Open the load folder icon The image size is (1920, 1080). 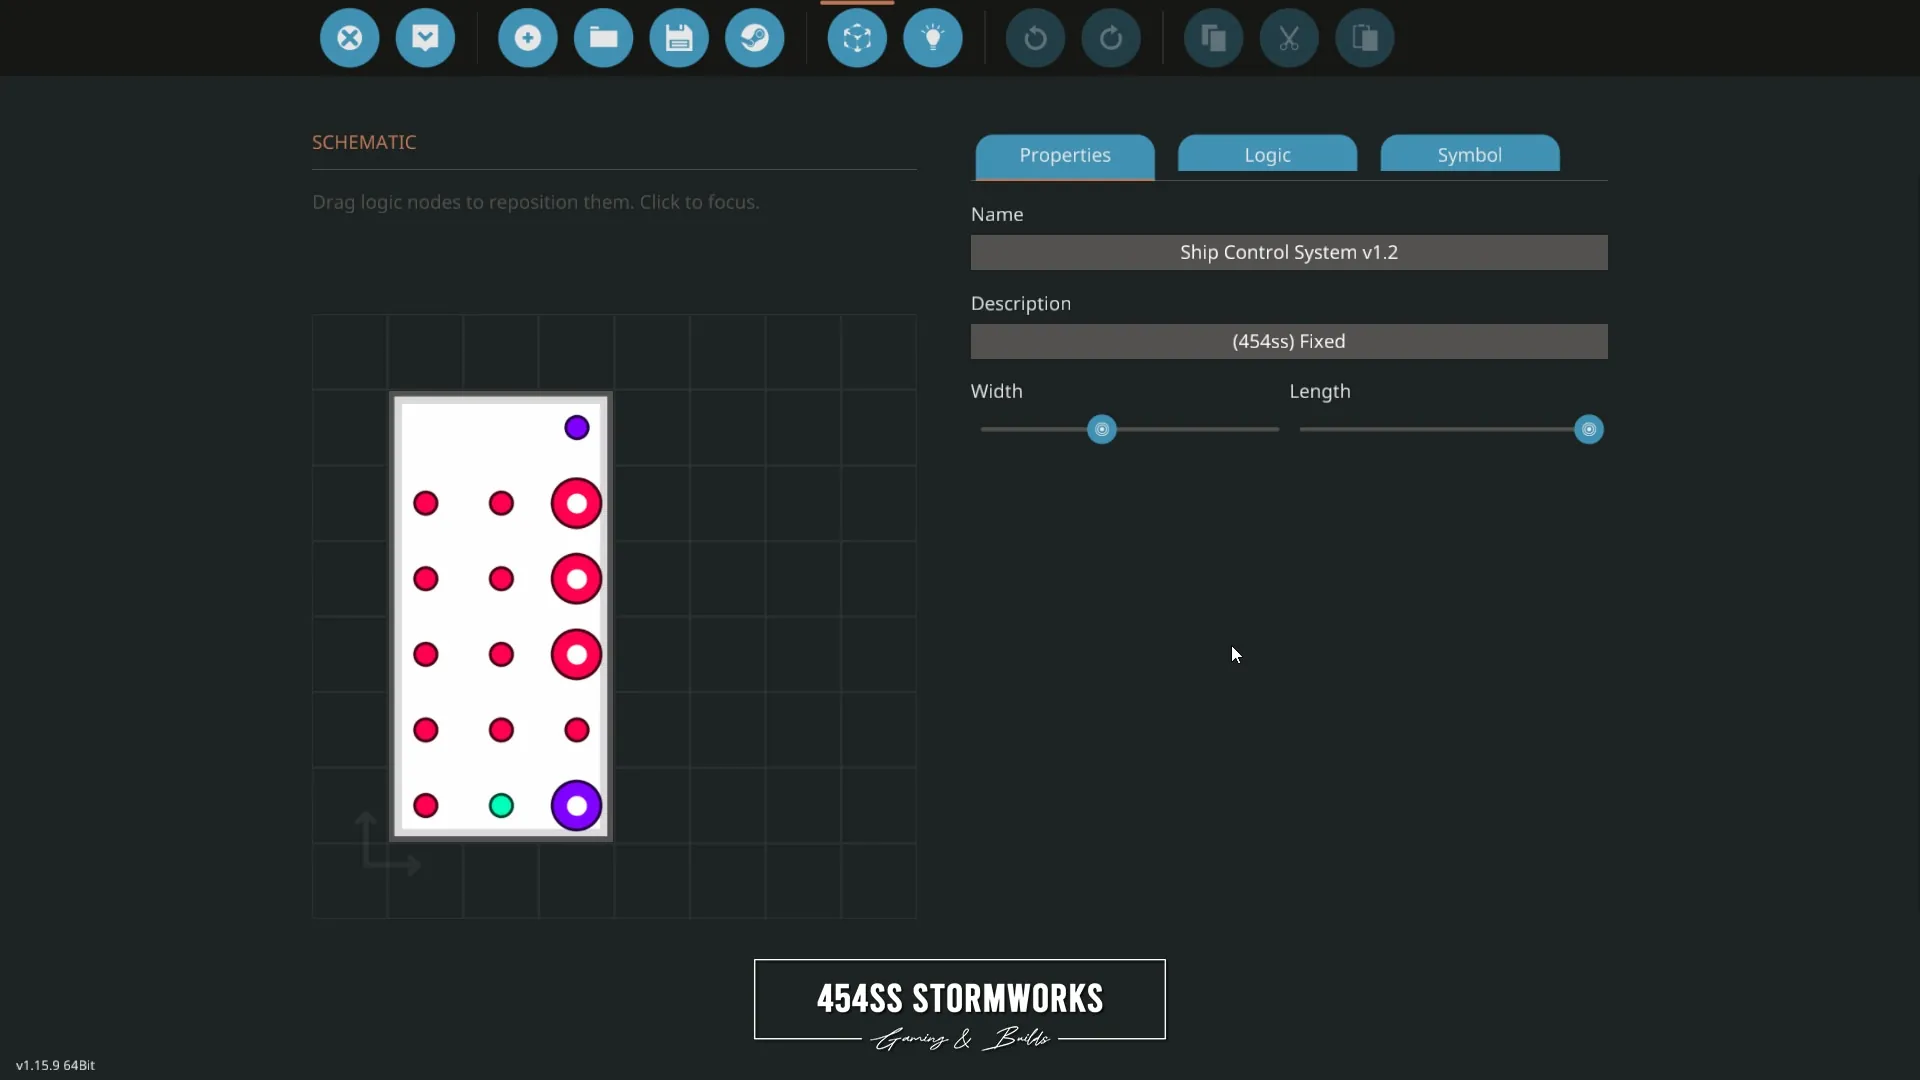coord(603,38)
